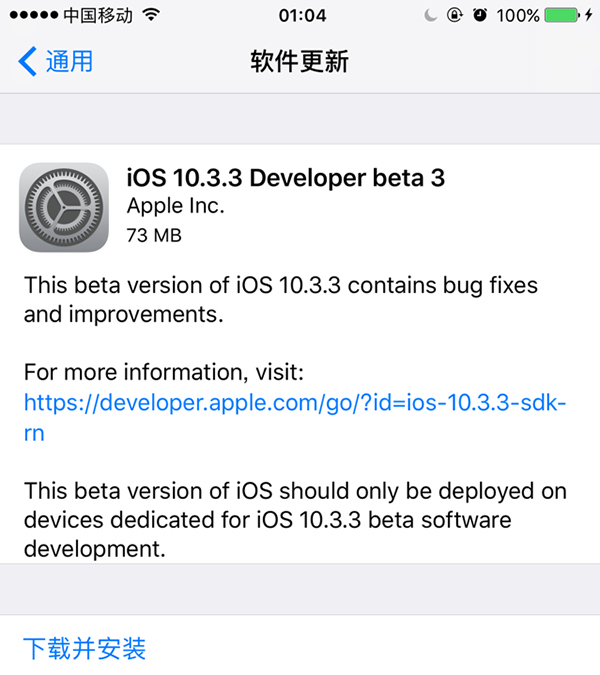The height and width of the screenshot is (675, 600).
Task: Tap 下载并安装 to download and install
Action: (85, 648)
